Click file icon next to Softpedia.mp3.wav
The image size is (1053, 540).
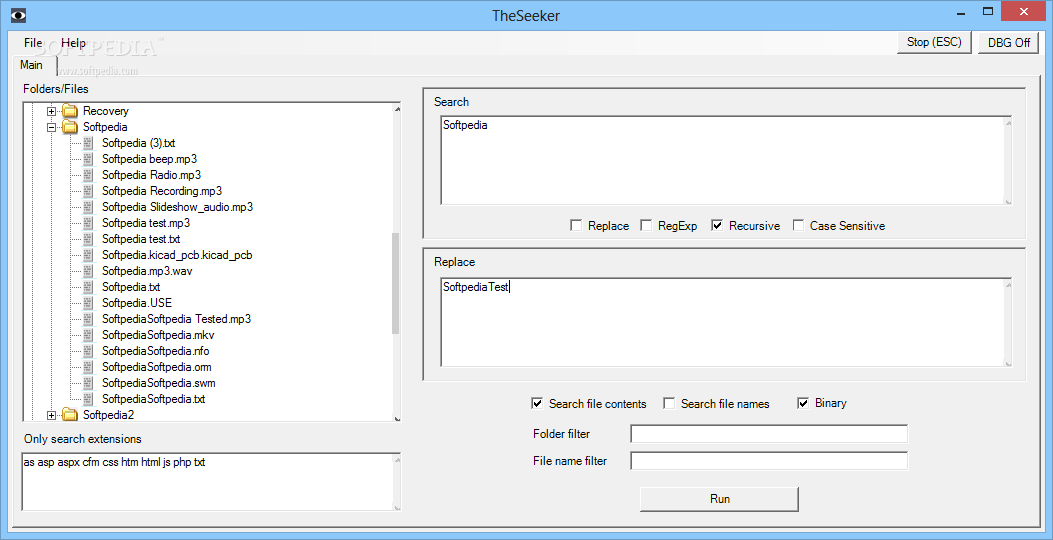[x=89, y=271]
